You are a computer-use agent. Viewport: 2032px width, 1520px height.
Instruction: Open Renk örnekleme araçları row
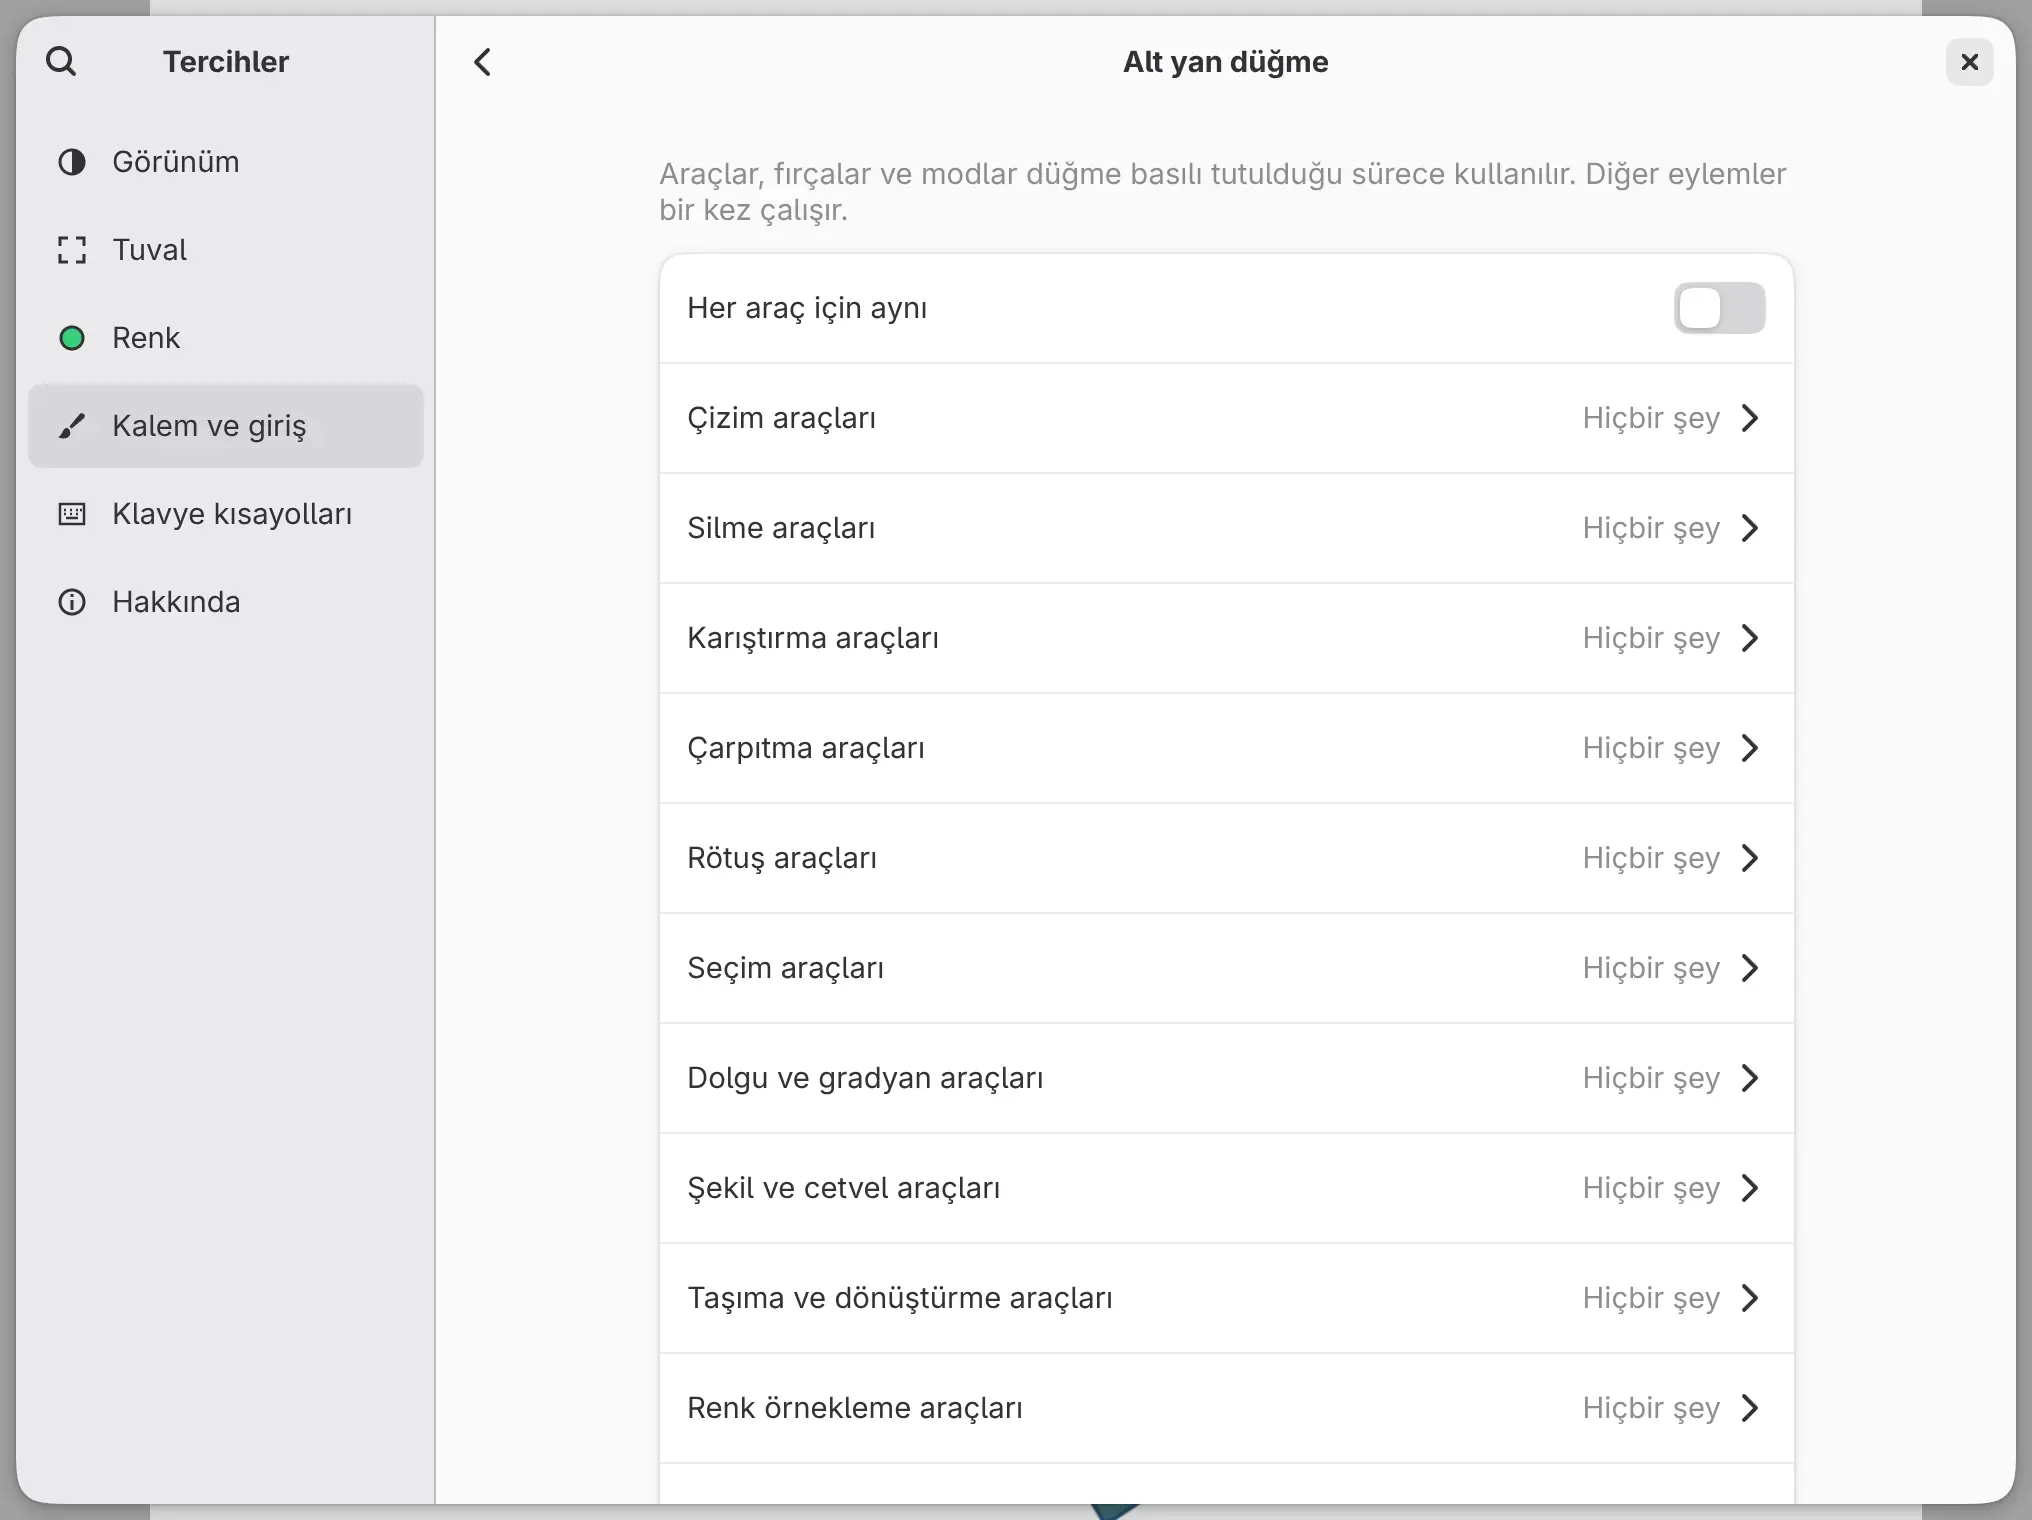[1226, 1408]
